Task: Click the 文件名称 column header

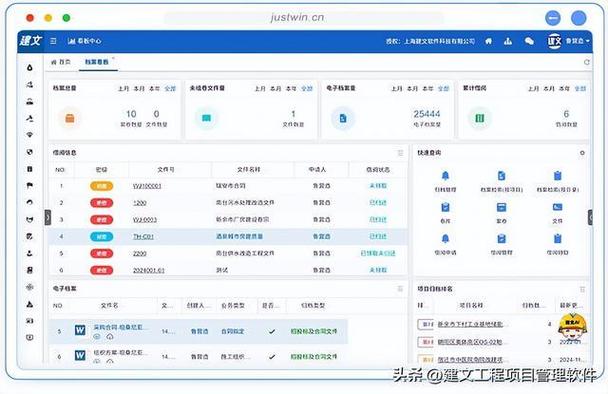Action: pyautogui.click(x=249, y=169)
